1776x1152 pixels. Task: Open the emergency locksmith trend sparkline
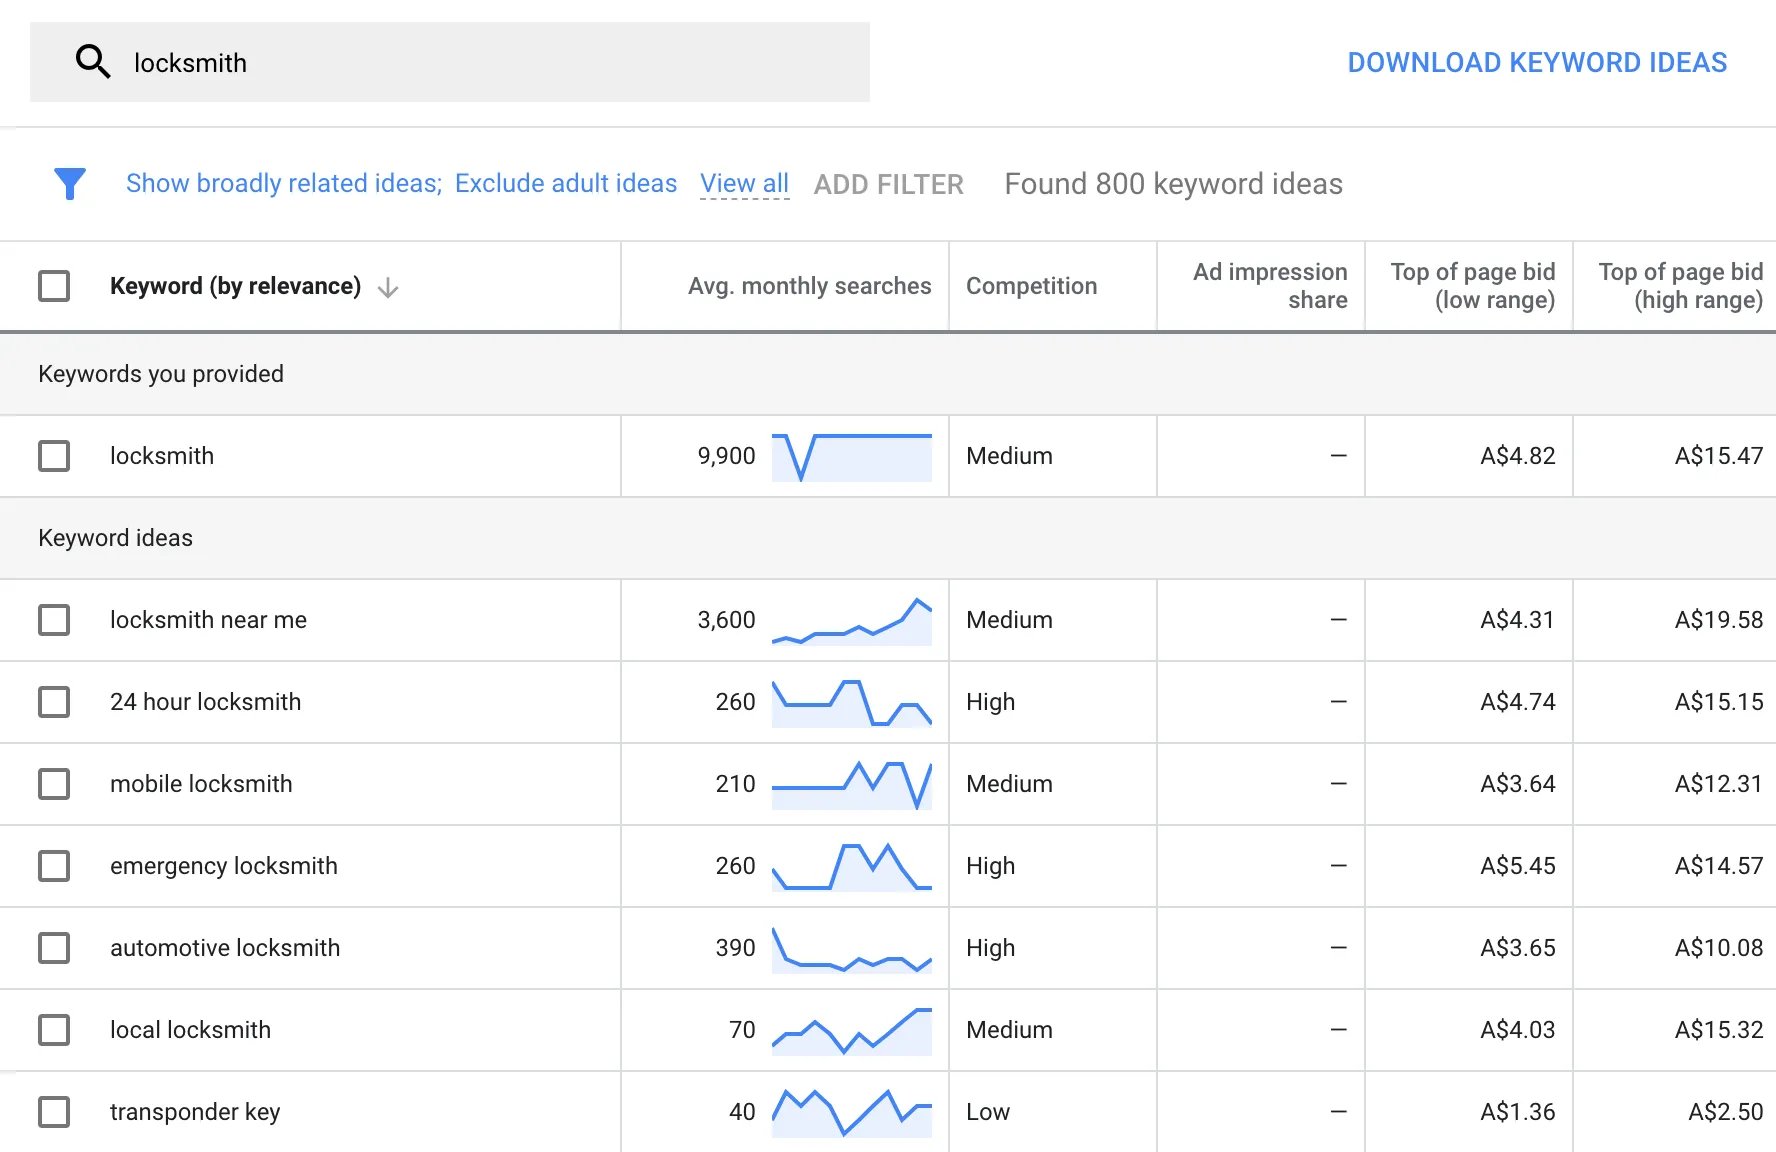click(x=852, y=867)
